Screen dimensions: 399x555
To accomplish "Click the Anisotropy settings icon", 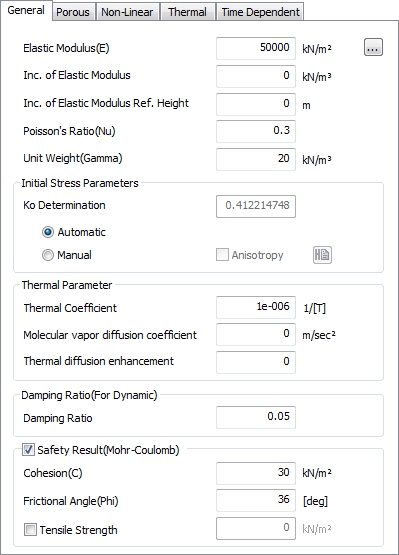I will [322, 255].
